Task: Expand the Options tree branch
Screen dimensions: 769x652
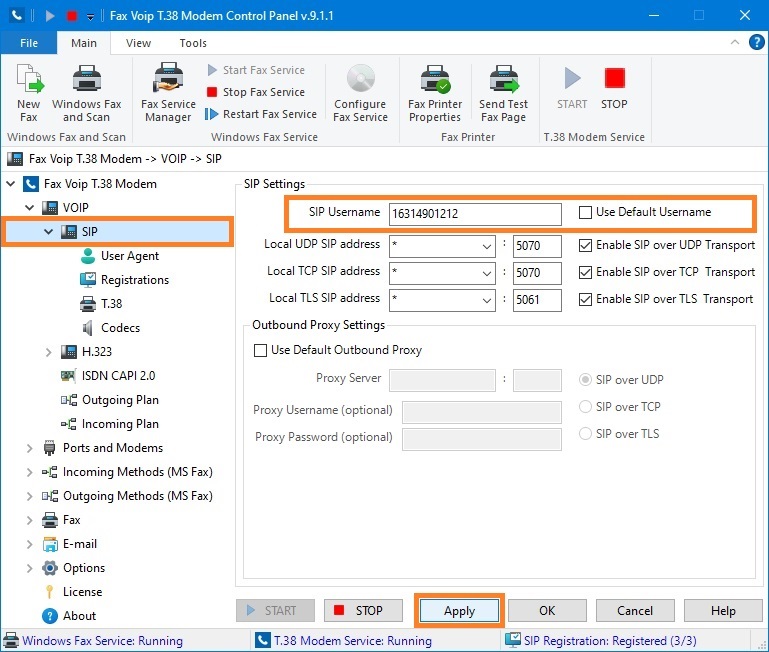Action: (29, 569)
